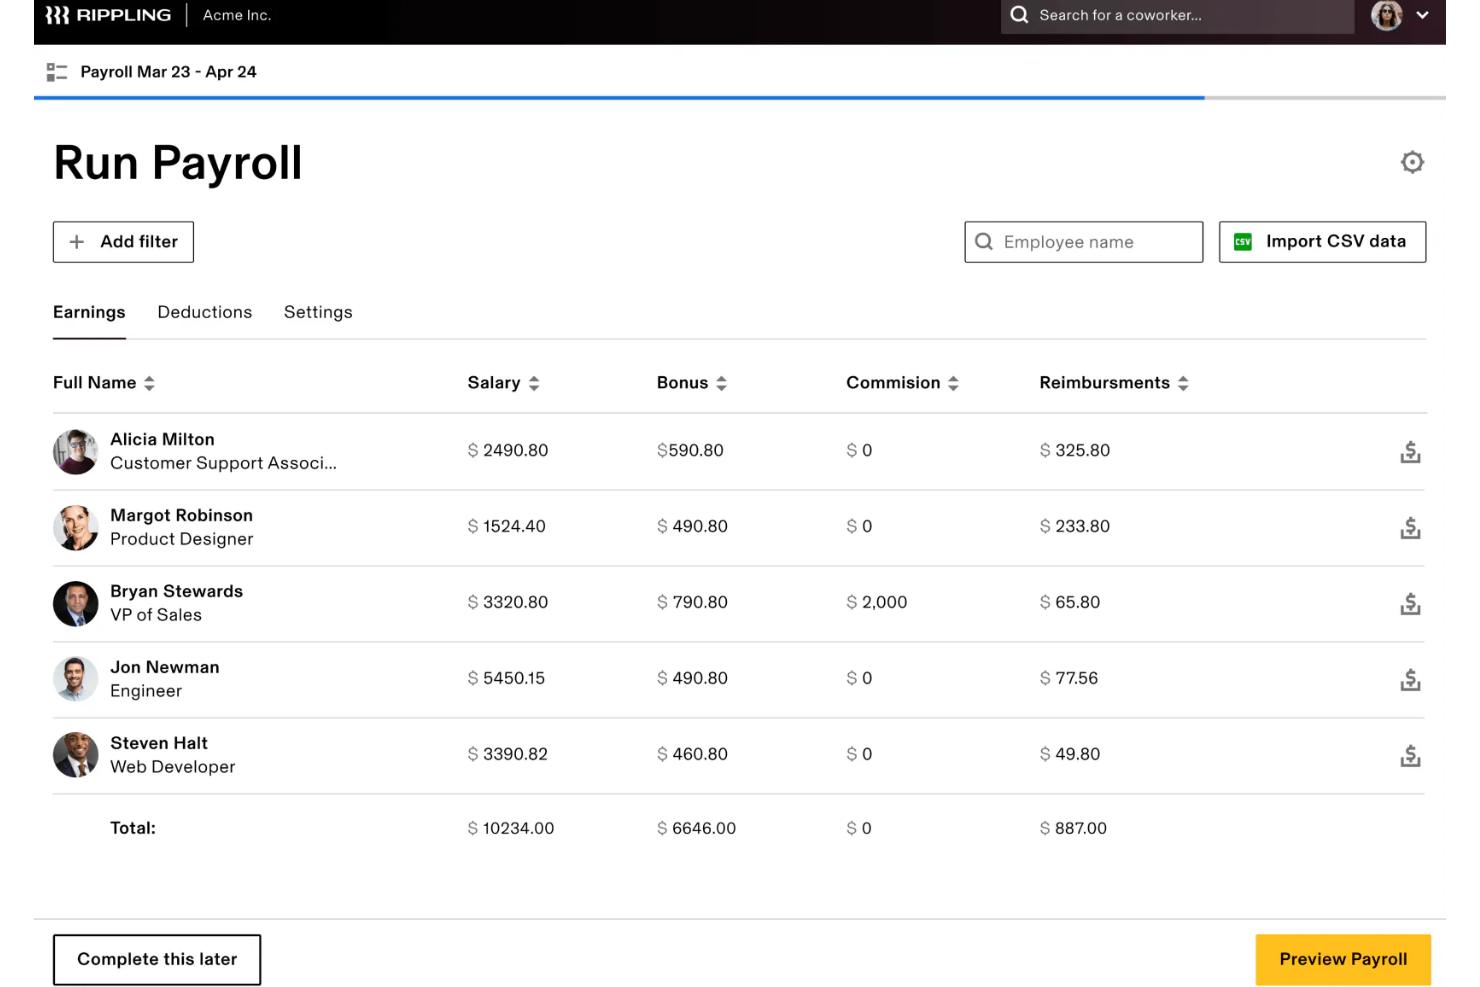Click the payment icon in Alicia Milton's row
This screenshot has height=987, width=1480.
pyautogui.click(x=1410, y=452)
